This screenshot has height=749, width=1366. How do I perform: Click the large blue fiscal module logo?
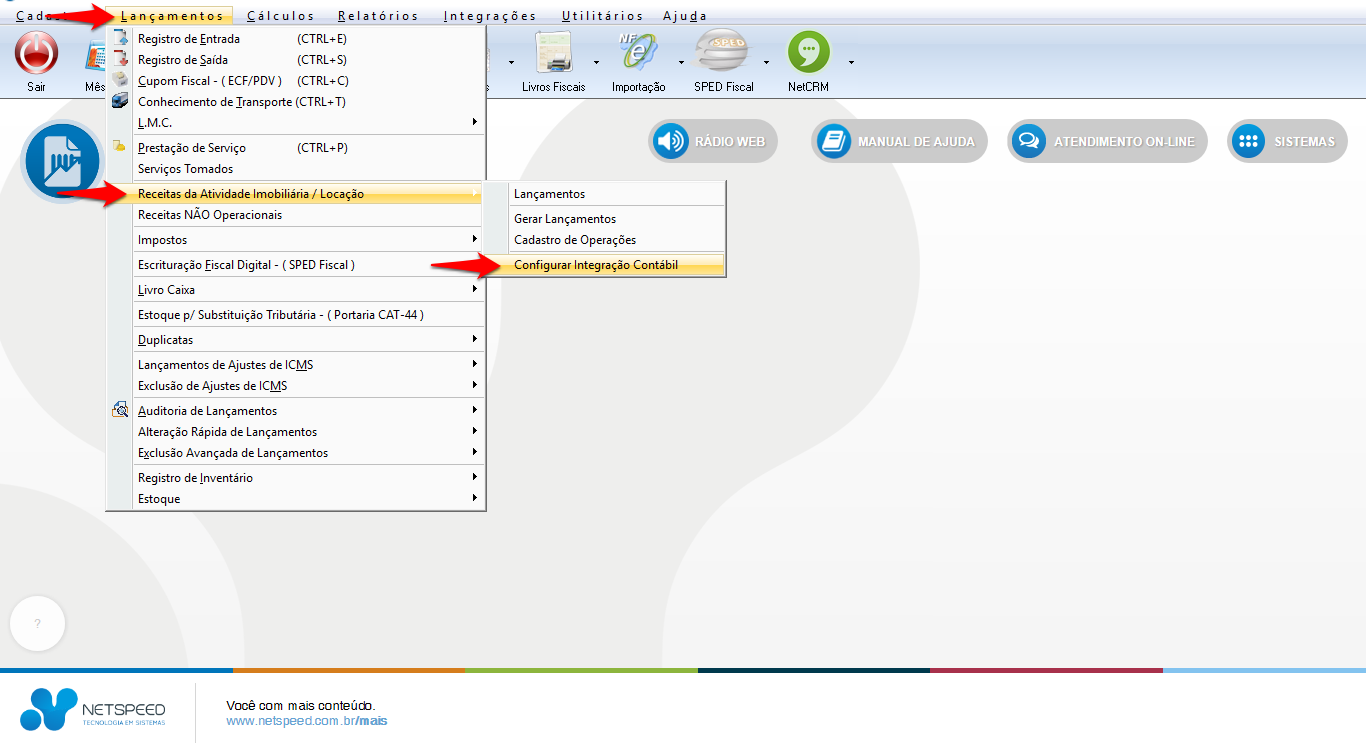62,161
